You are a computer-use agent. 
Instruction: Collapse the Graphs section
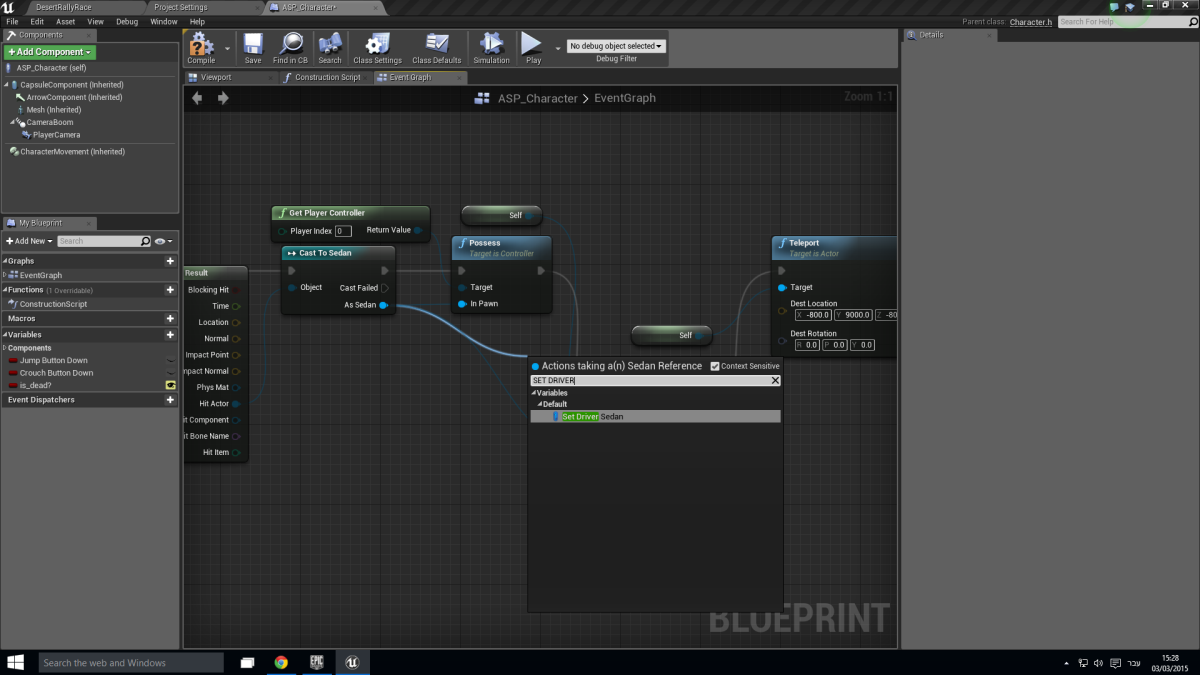pos(4,261)
